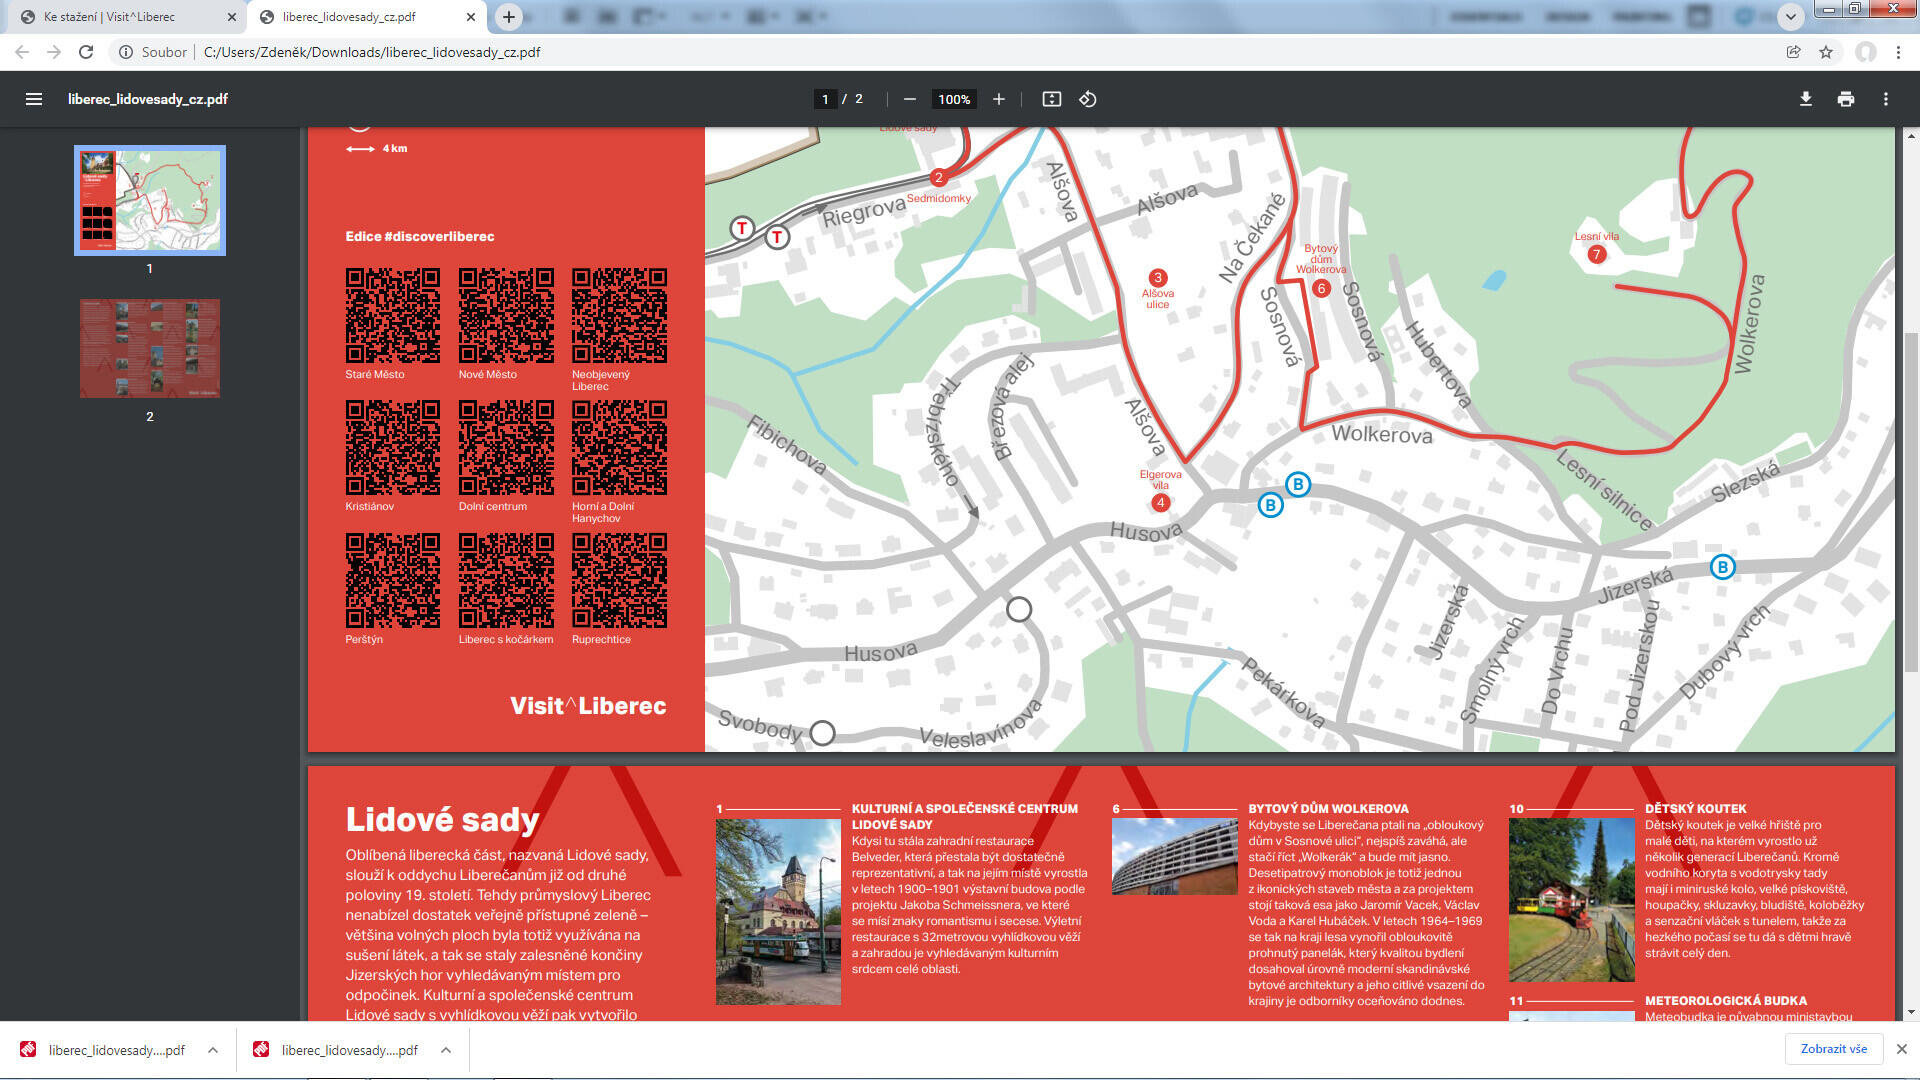Click the fit to page icon
The height and width of the screenshot is (1080, 1920).
coord(1051,99)
